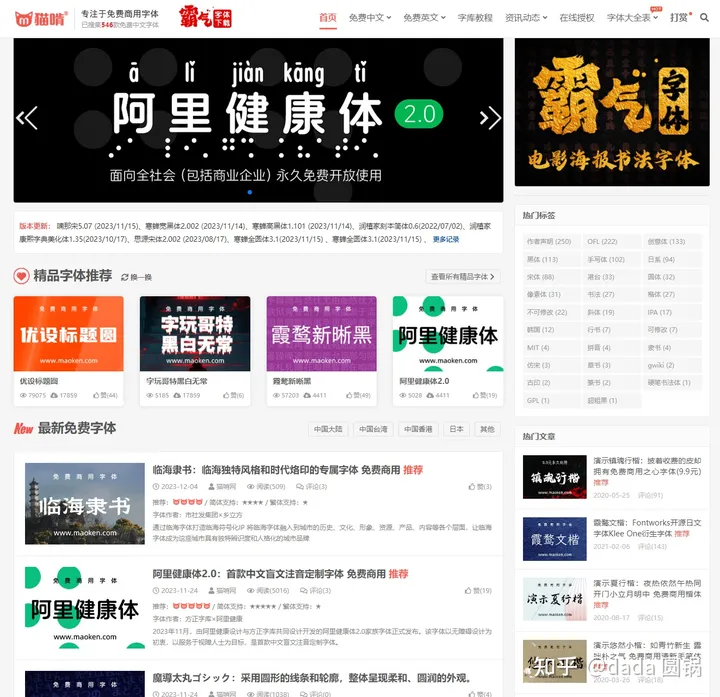Open the 霞鹜新晰黑 purple thumbnail
This screenshot has height=697, width=720.
pyautogui.click(x=321, y=334)
